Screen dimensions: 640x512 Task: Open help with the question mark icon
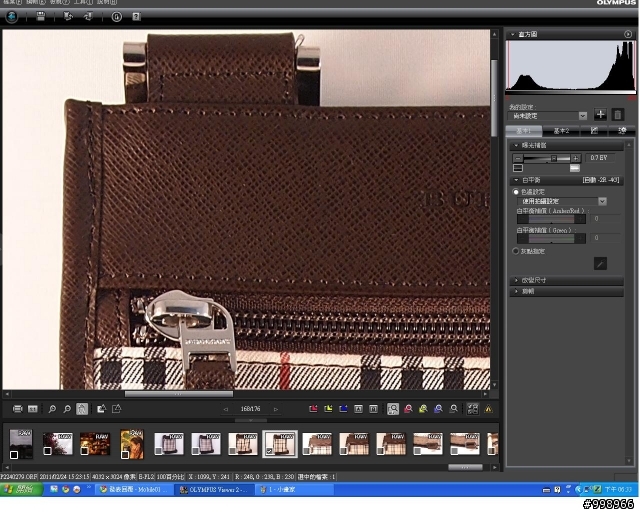click(136, 17)
